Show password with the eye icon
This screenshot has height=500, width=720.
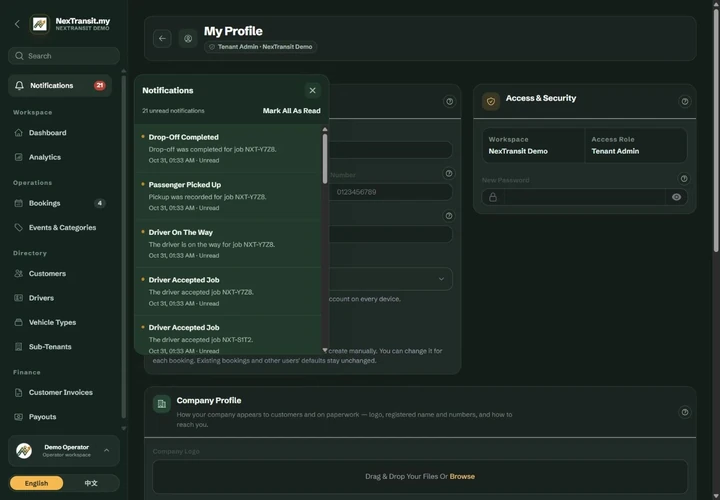click(676, 197)
